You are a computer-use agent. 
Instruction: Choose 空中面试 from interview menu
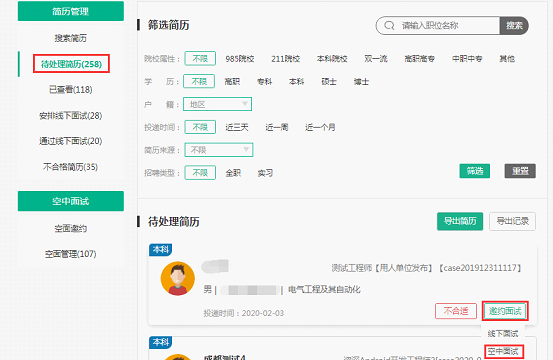pos(504,351)
